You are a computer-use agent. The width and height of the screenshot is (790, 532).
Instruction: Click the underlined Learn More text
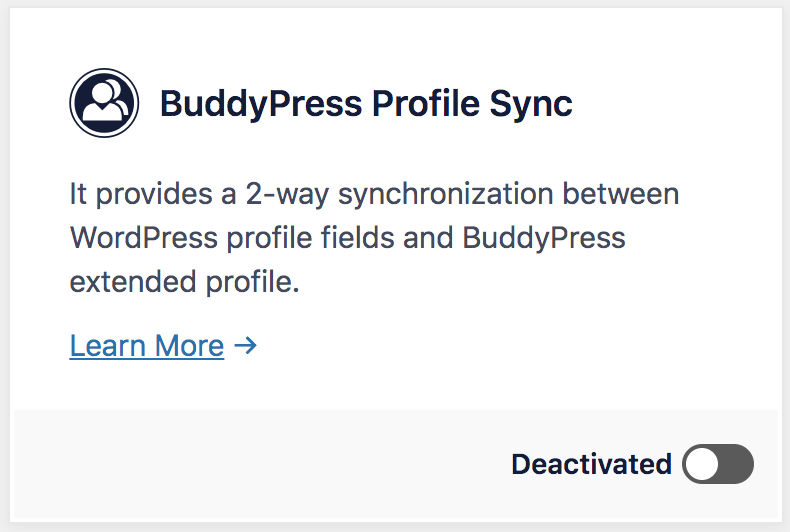(147, 346)
